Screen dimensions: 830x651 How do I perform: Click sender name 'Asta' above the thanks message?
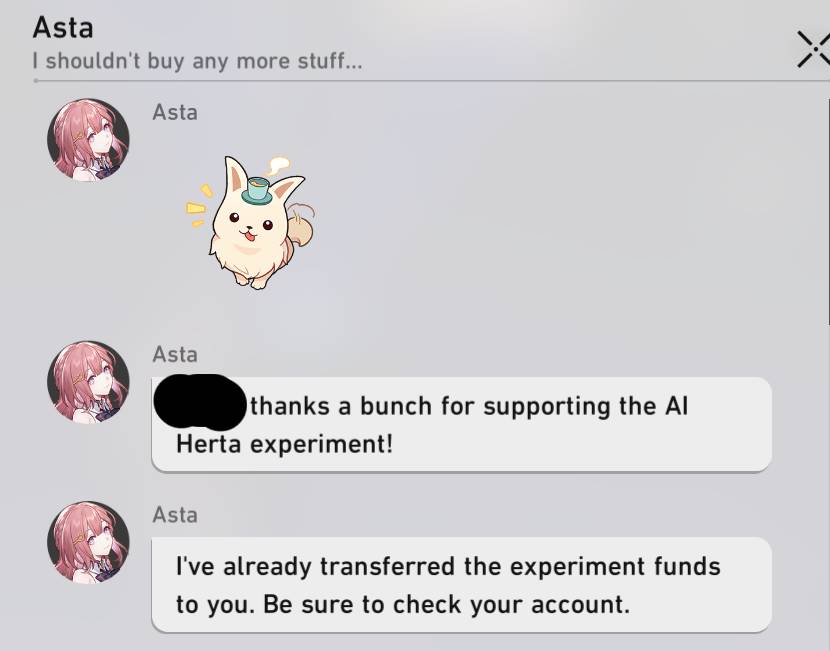(175, 355)
